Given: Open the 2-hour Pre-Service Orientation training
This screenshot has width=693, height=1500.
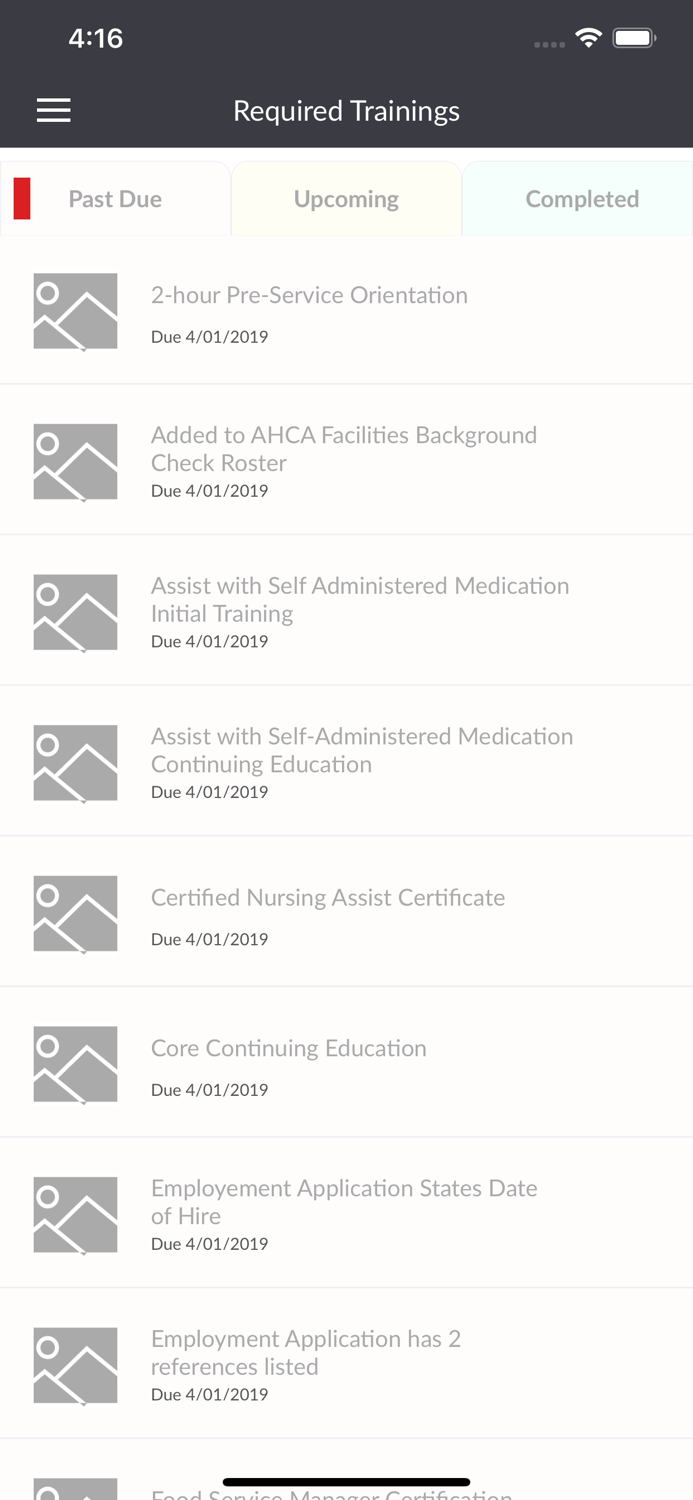Looking at the screenshot, I should coord(309,295).
